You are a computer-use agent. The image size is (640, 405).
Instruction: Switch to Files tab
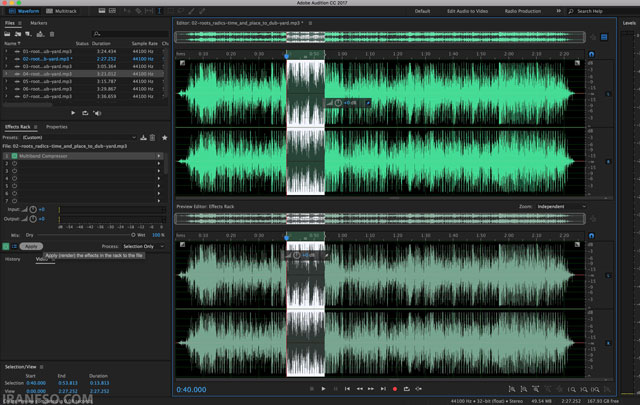[10, 23]
